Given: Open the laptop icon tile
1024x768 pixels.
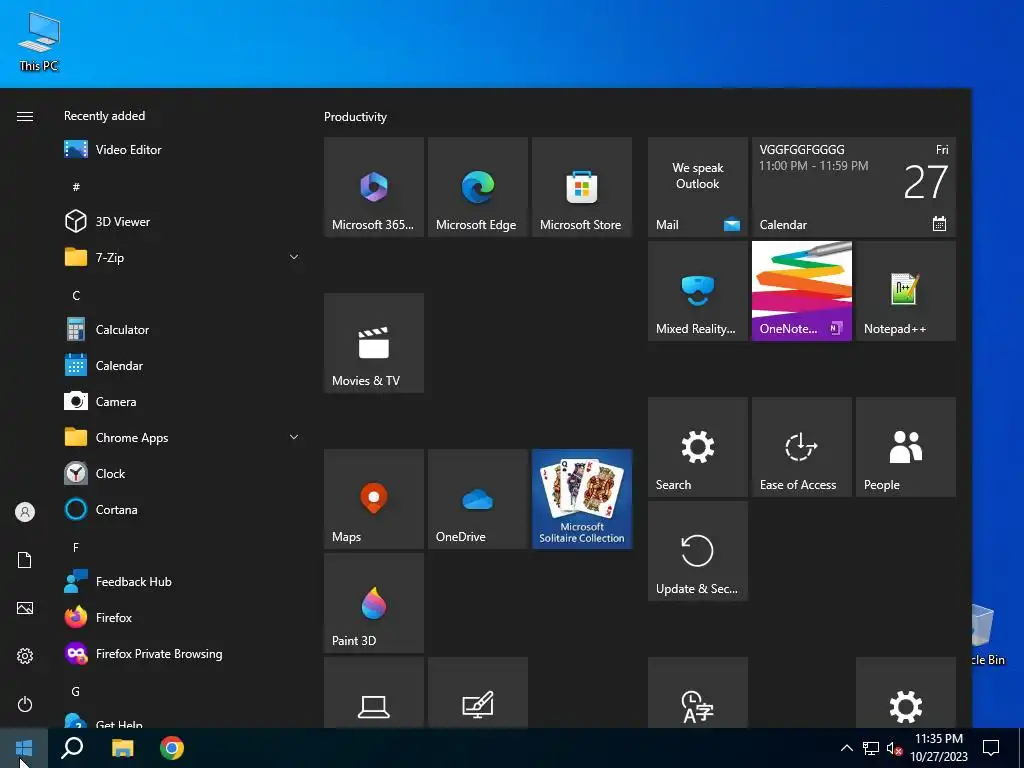Looking at the screenshot, I should (374, 692).
